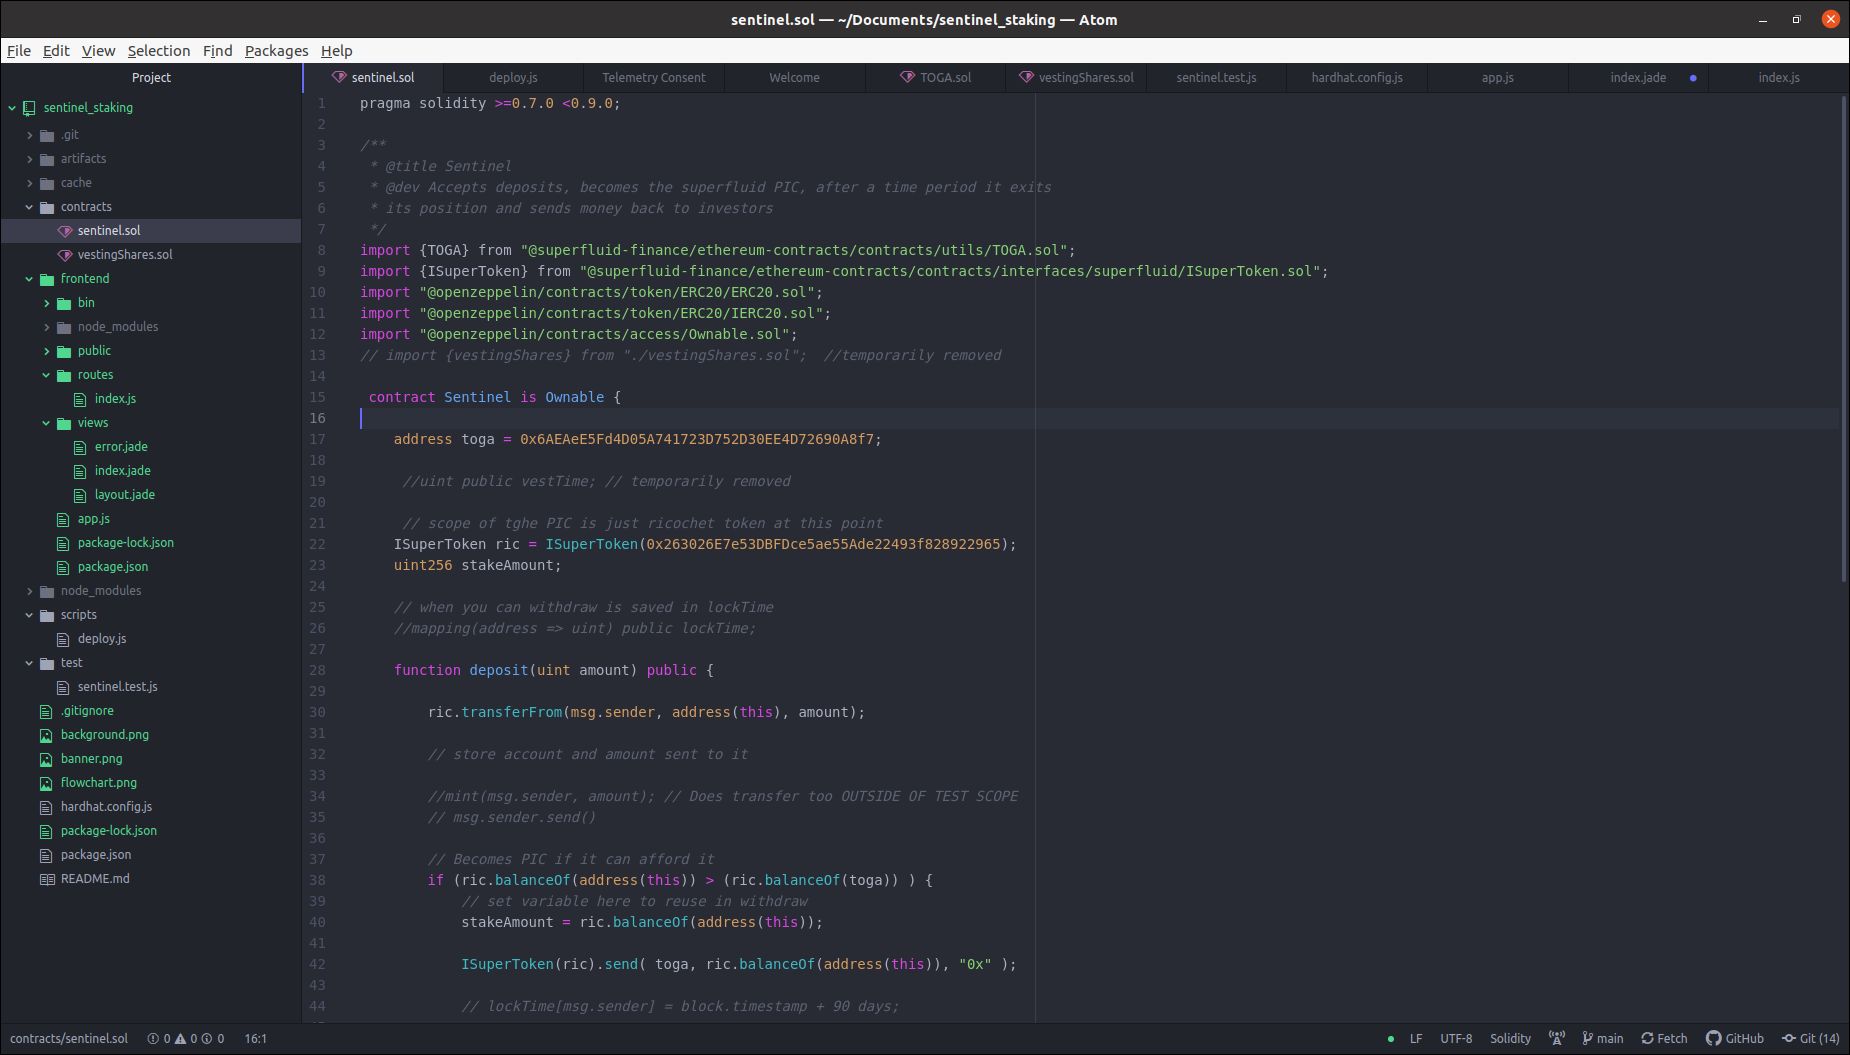Open hardhat.config.js in the tree
Image resolution: width=1850 pixels, height=1055 pixels.
[106, 807]
